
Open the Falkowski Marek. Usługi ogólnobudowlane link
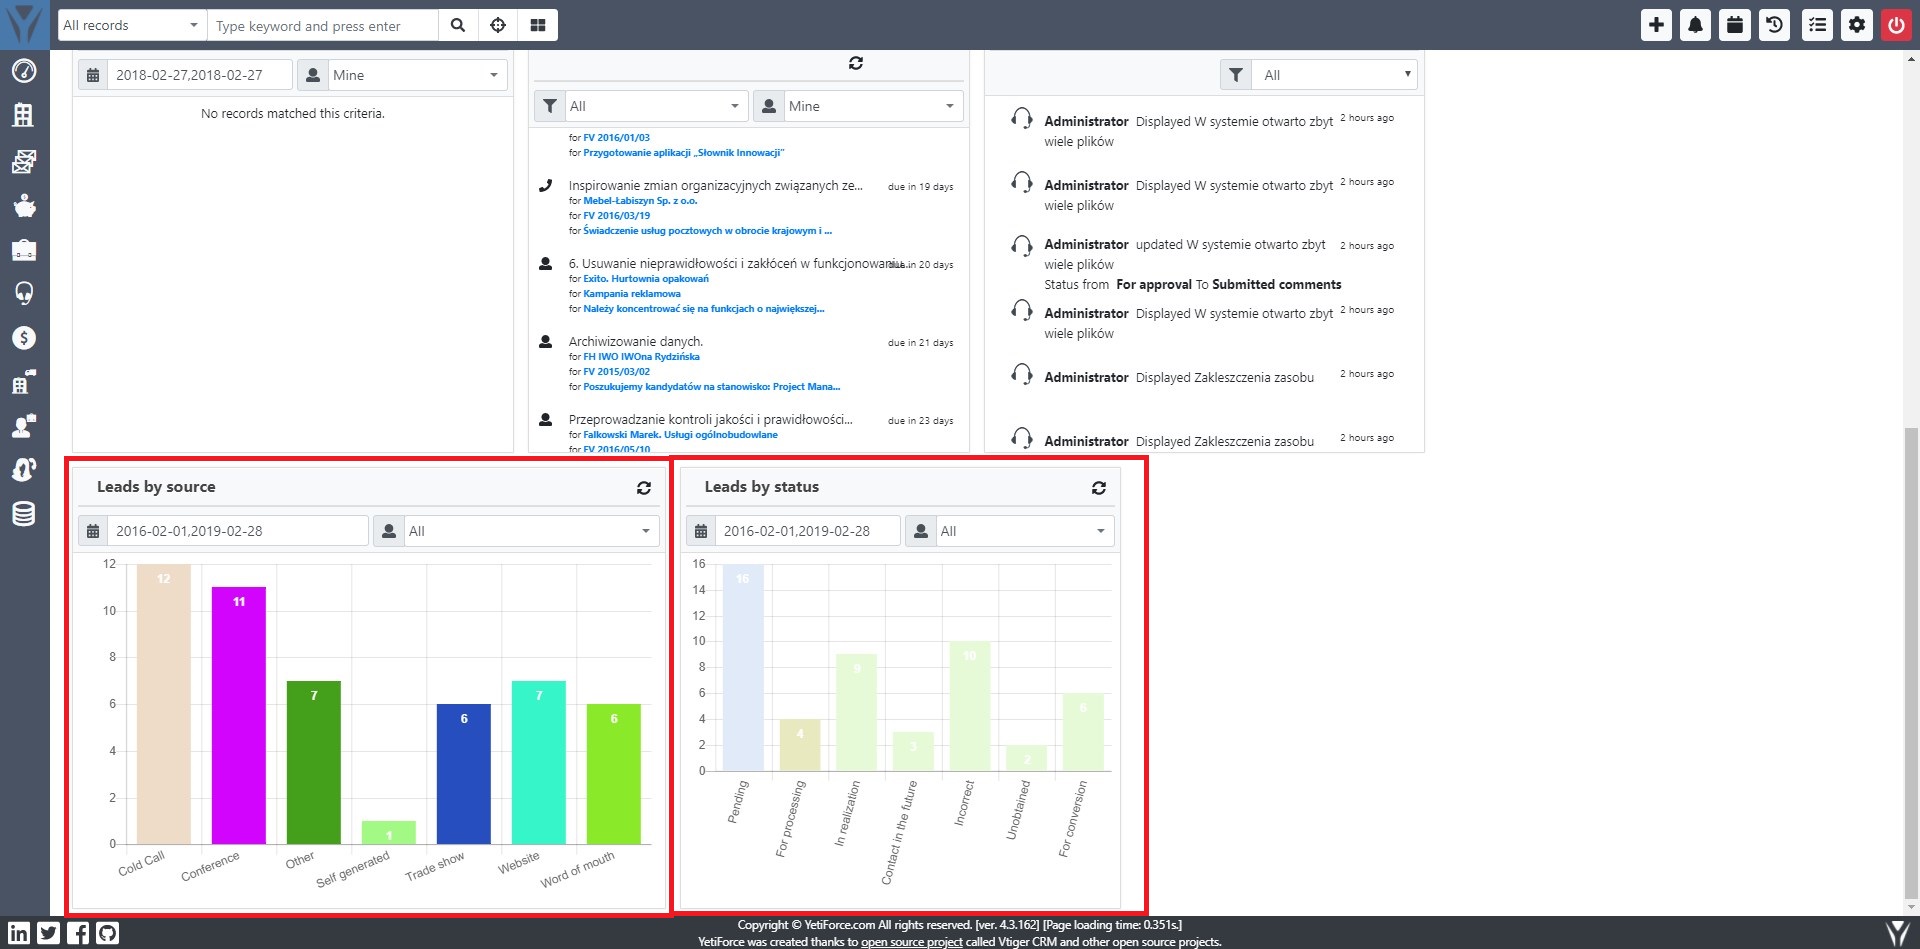680,435
